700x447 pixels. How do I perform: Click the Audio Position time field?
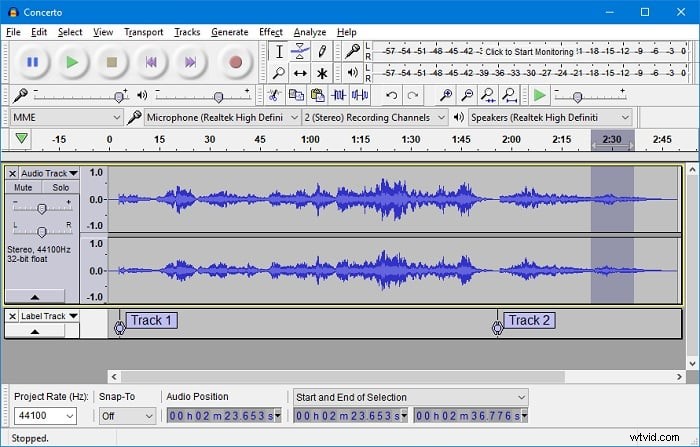click(x=224, y=416)
